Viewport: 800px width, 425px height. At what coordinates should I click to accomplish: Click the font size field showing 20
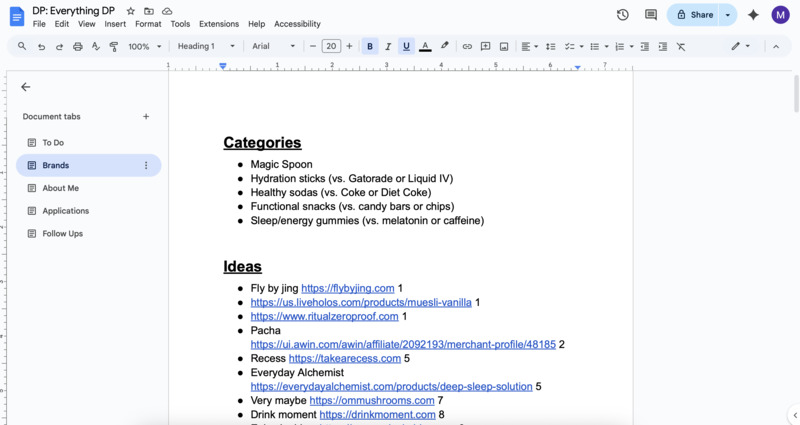[x=331, y=46]
